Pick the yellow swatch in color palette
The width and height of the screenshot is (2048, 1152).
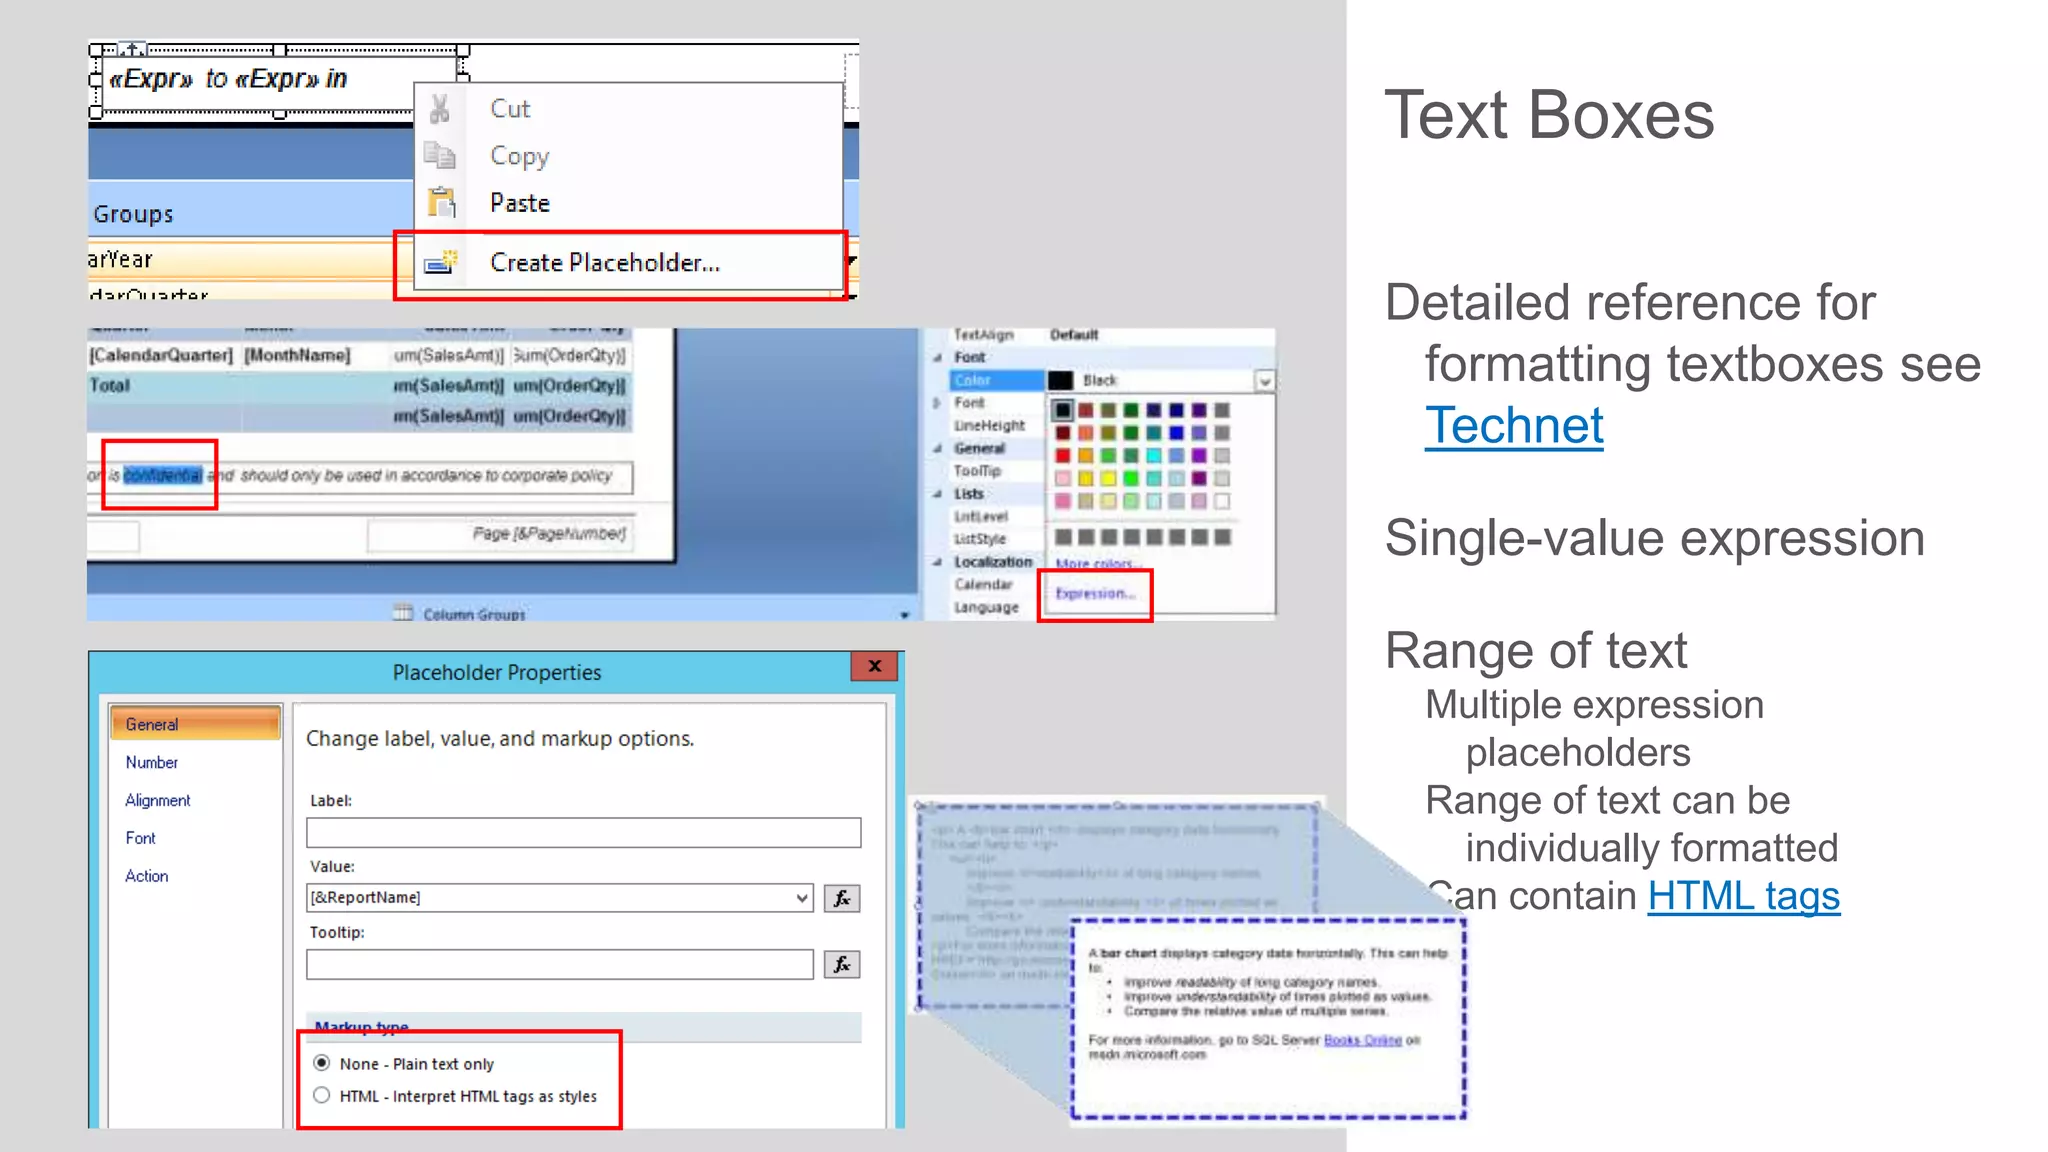click(1108, 478)
